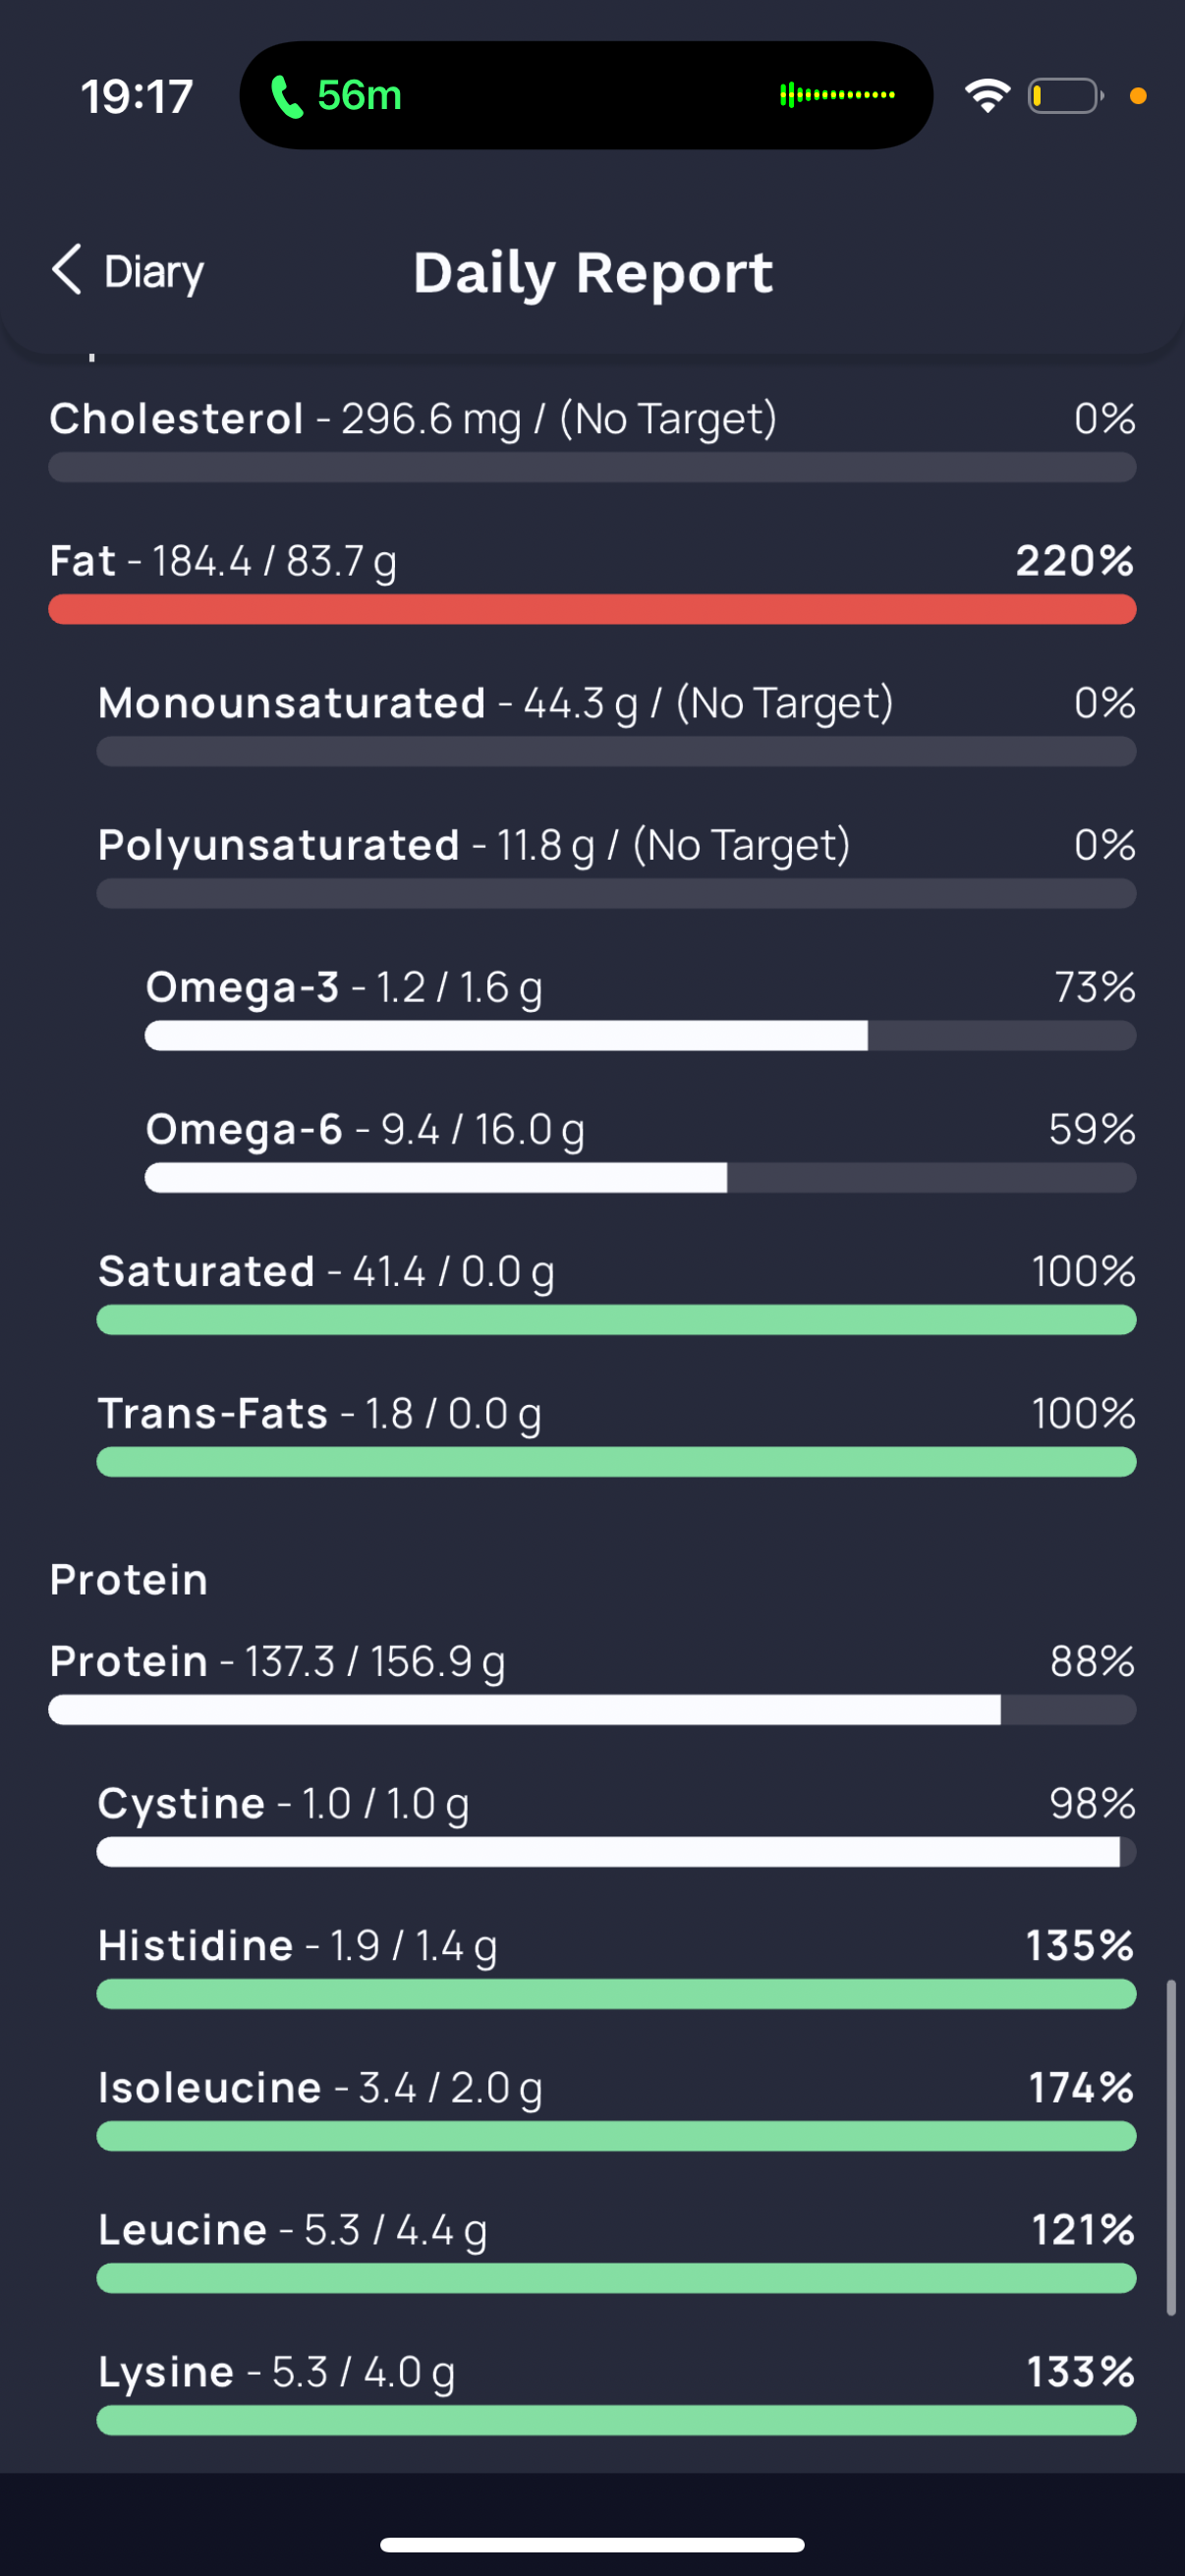Open the green phone call indicator
Image resolution: width=1185 pixels, height=2576 pixels.
click(x=336, y=96)
